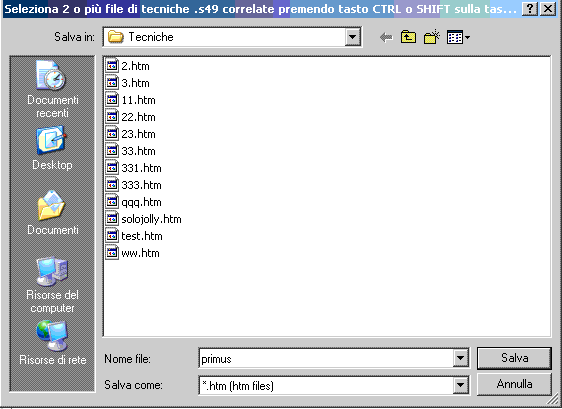This screenshot has height=409, width=562.
Task: Select the file test.htm
Action: click(135, 236)
